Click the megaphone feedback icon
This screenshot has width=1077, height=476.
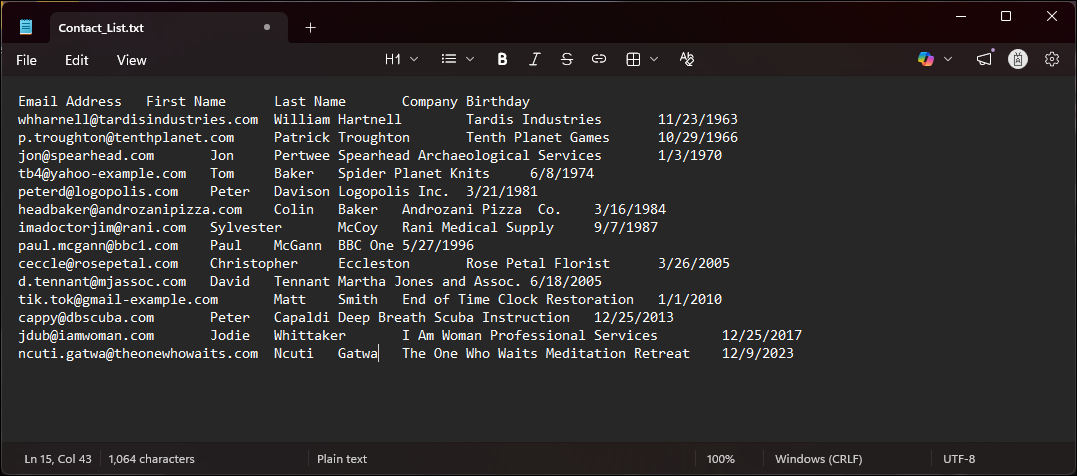pyautogui.click(x=984, y=60)
